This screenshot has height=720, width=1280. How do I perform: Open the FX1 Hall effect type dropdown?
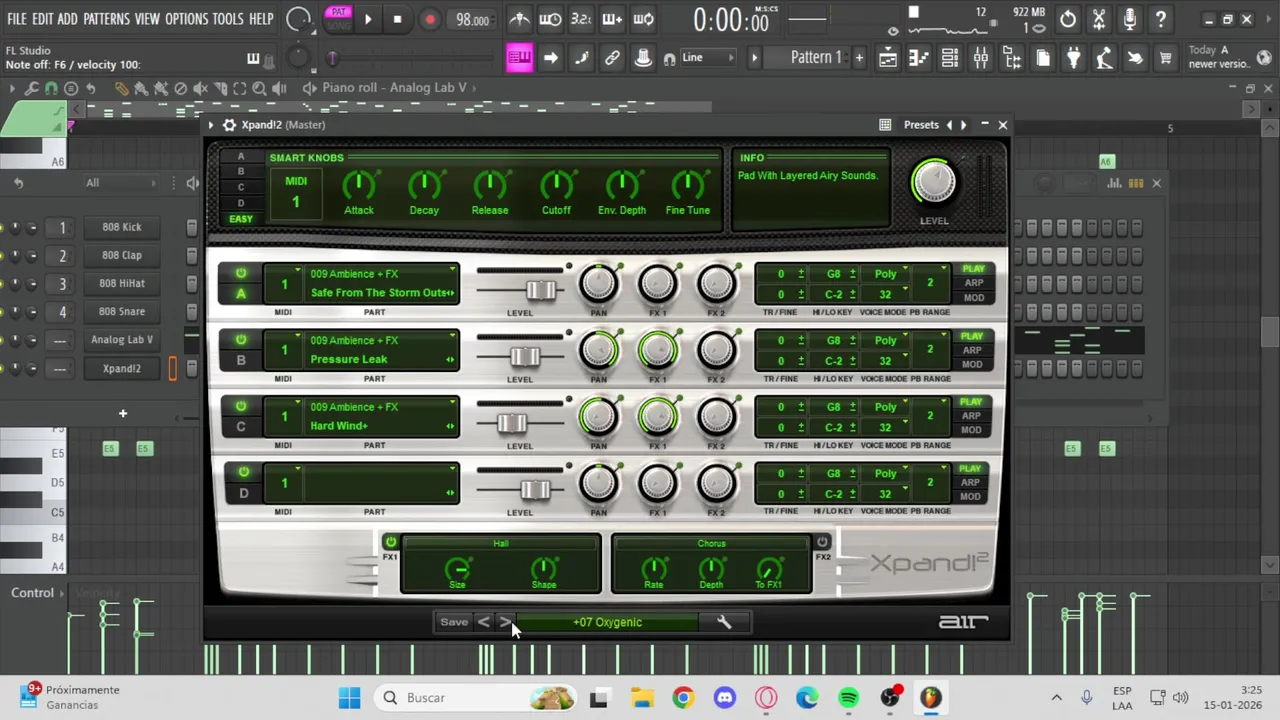pyautogui.click(x=500, y=544)
